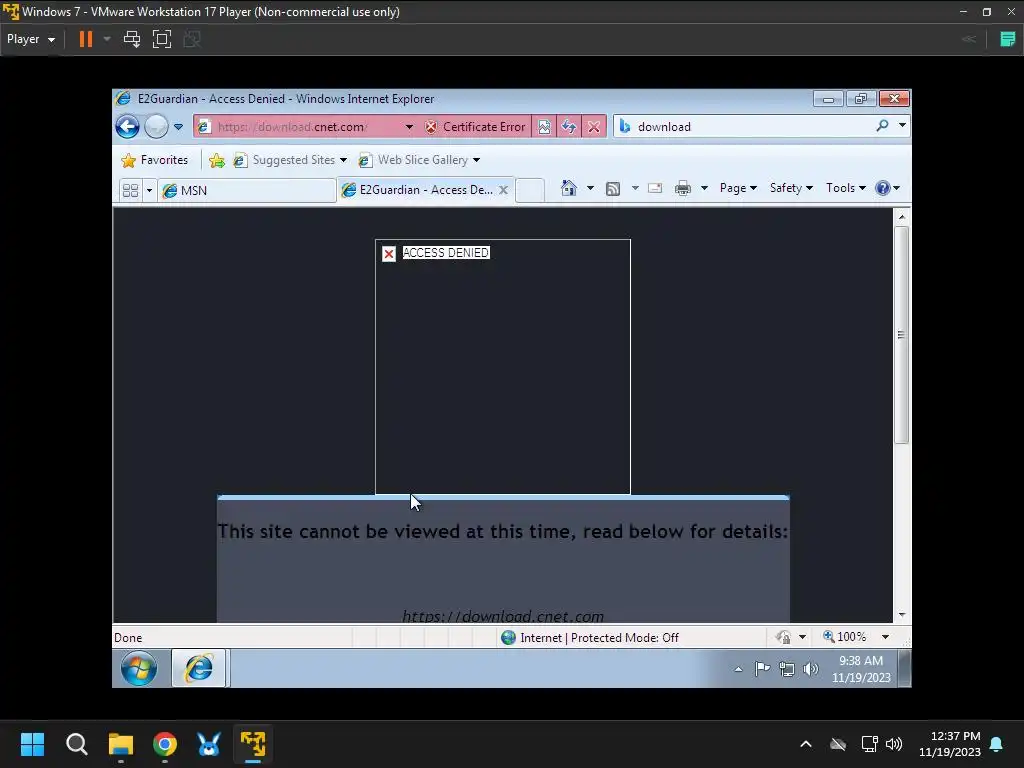Click the IE Back navigation button
1024x768 pixels.
click(x=127, y=127)
